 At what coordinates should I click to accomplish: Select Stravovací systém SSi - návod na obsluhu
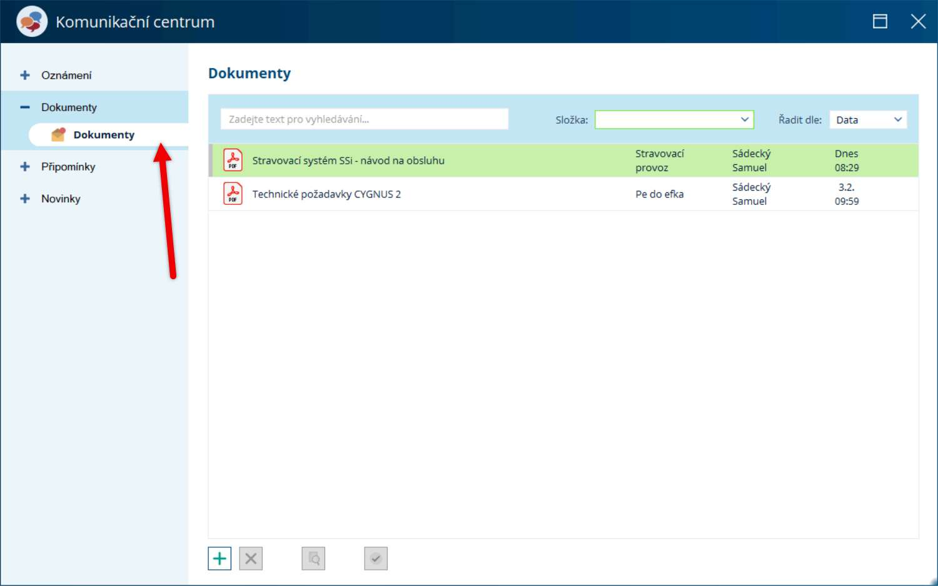tap(348, 160)
